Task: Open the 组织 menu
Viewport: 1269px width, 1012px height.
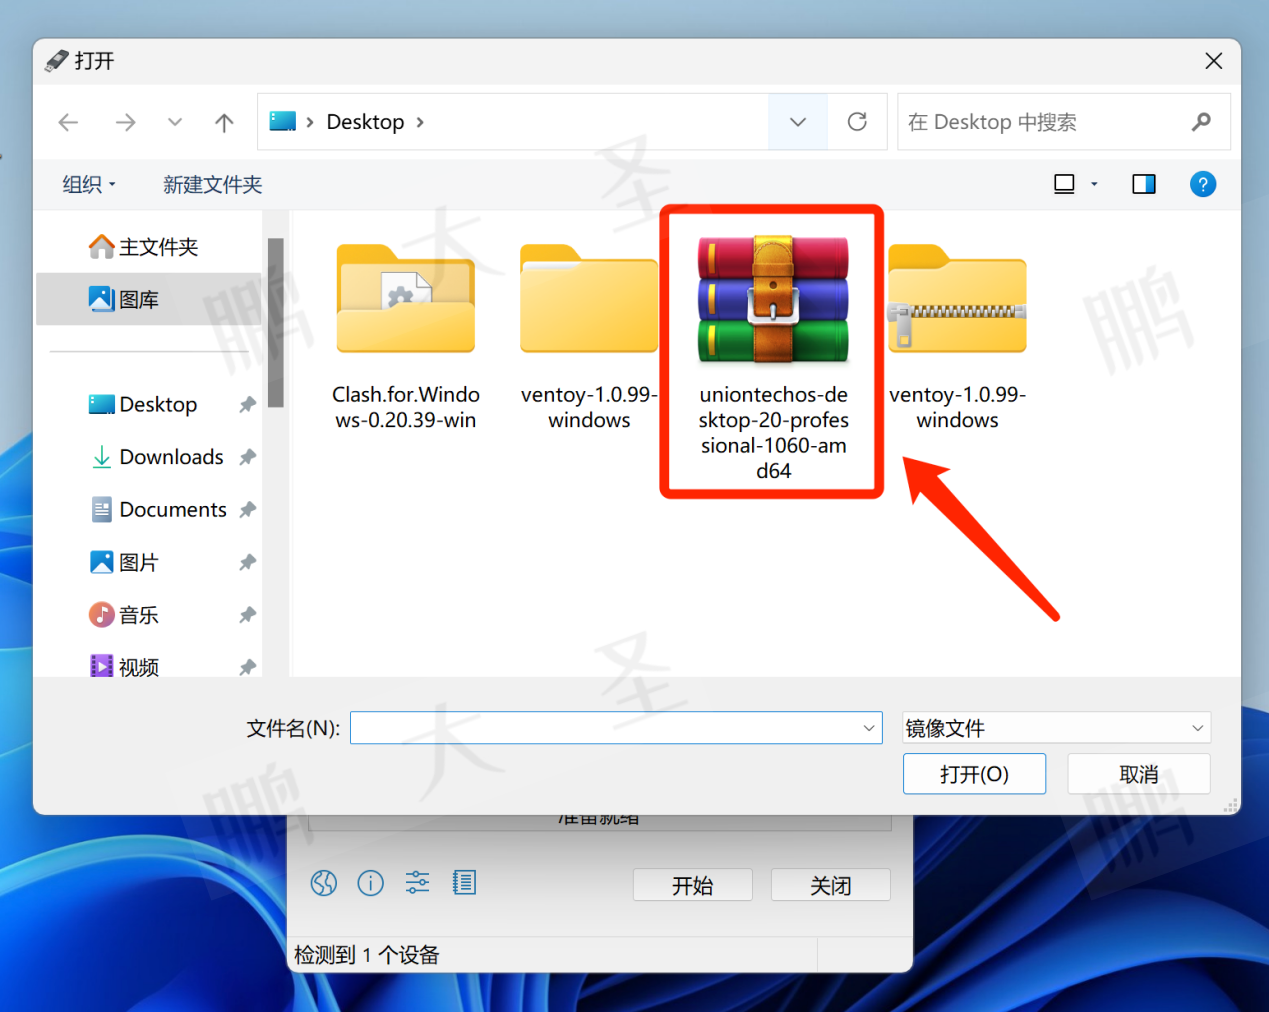Action: pos(89,184)
